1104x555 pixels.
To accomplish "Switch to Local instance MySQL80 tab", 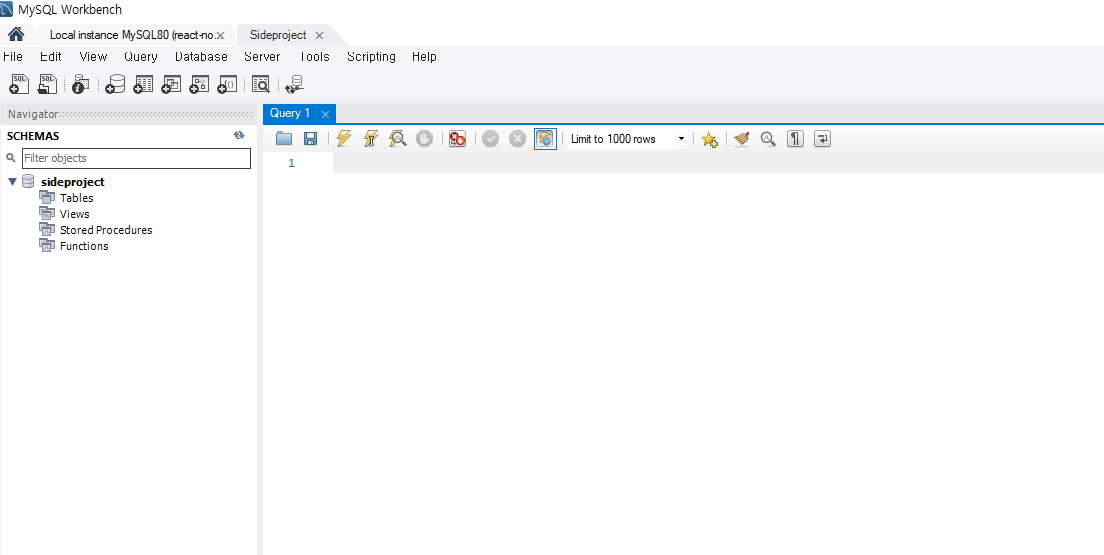I will tap(131, 35).
